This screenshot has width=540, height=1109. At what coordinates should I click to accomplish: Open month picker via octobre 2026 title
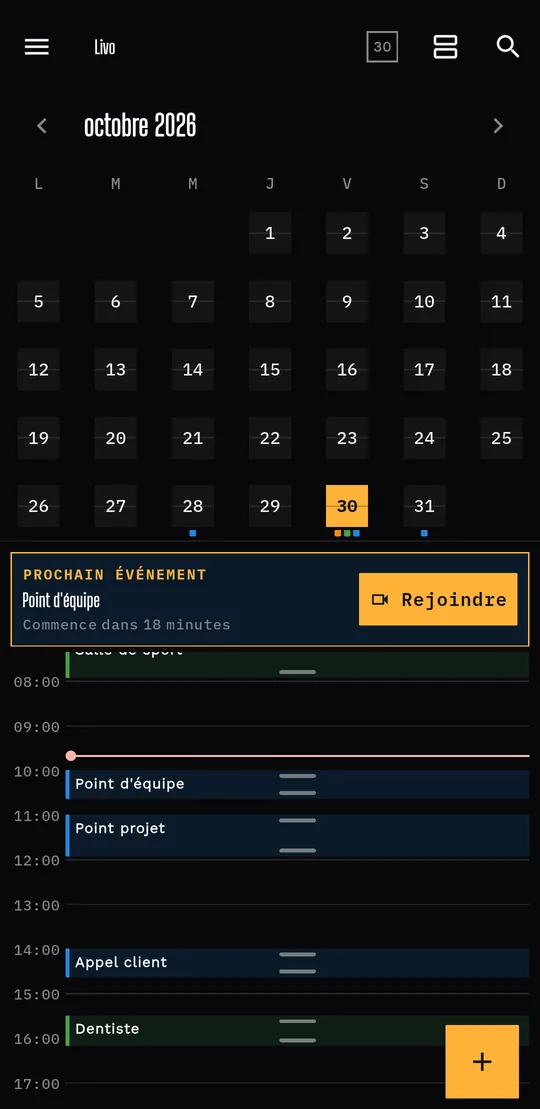pos(140,126)
